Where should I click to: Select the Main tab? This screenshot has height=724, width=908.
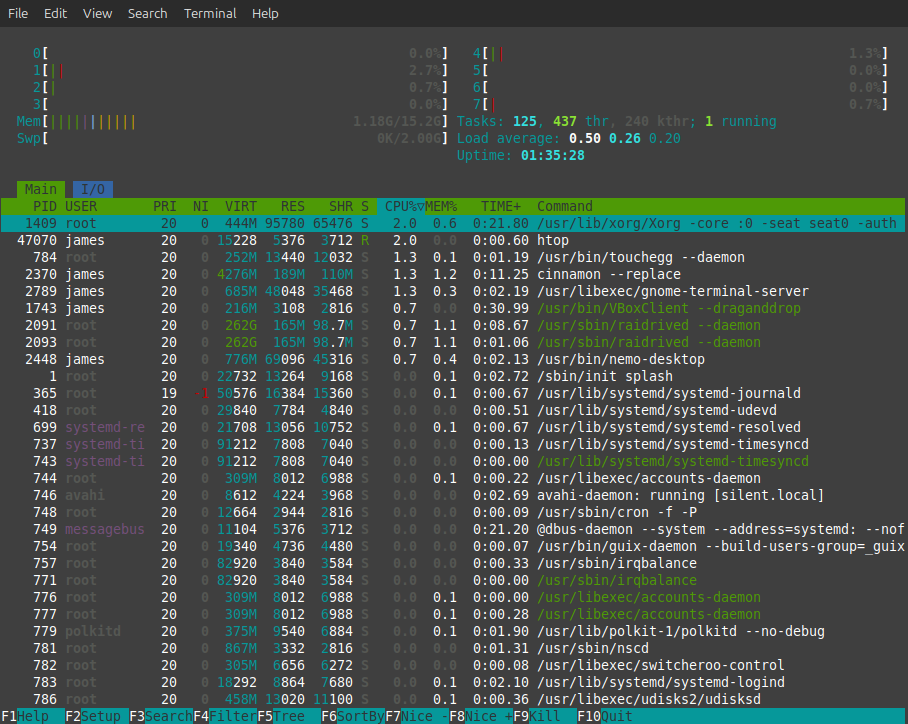[x=41, y=189]
